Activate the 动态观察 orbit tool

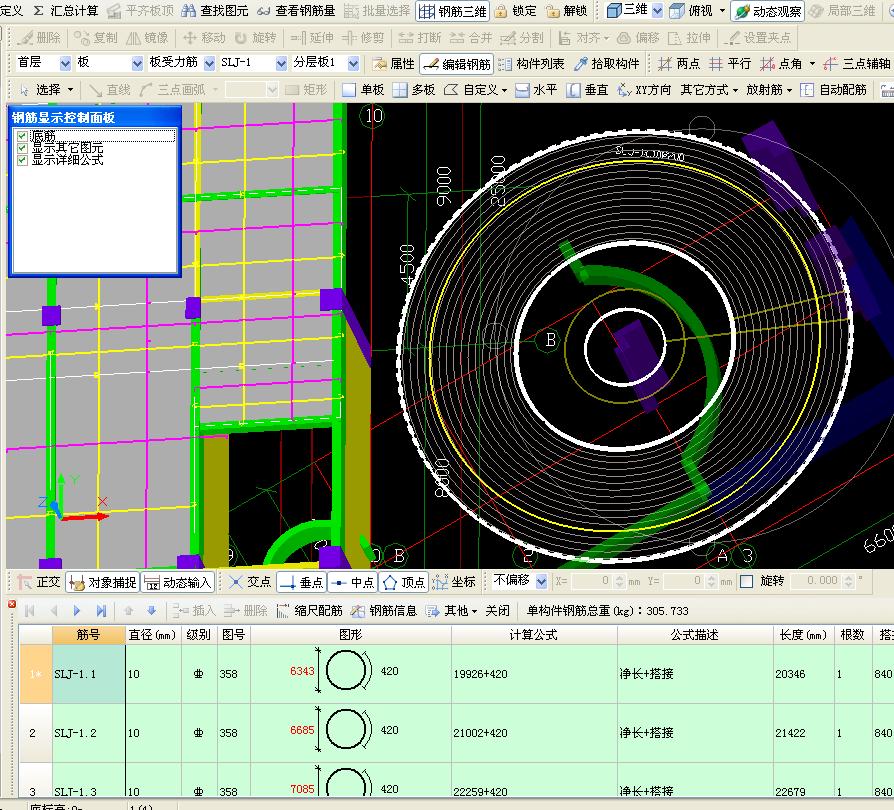pyautogui.click(x=767, y=11)
